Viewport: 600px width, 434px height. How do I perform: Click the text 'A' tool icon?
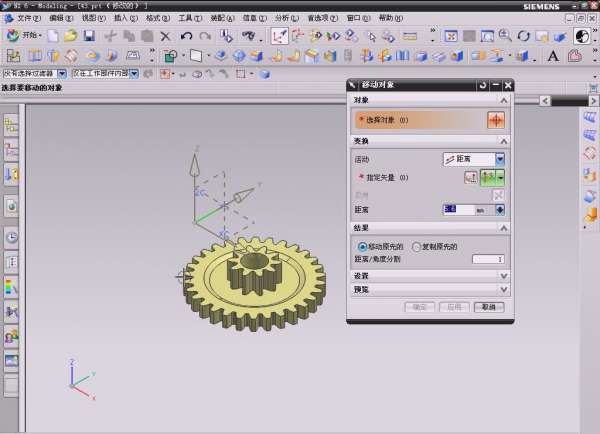pos(553,56)
